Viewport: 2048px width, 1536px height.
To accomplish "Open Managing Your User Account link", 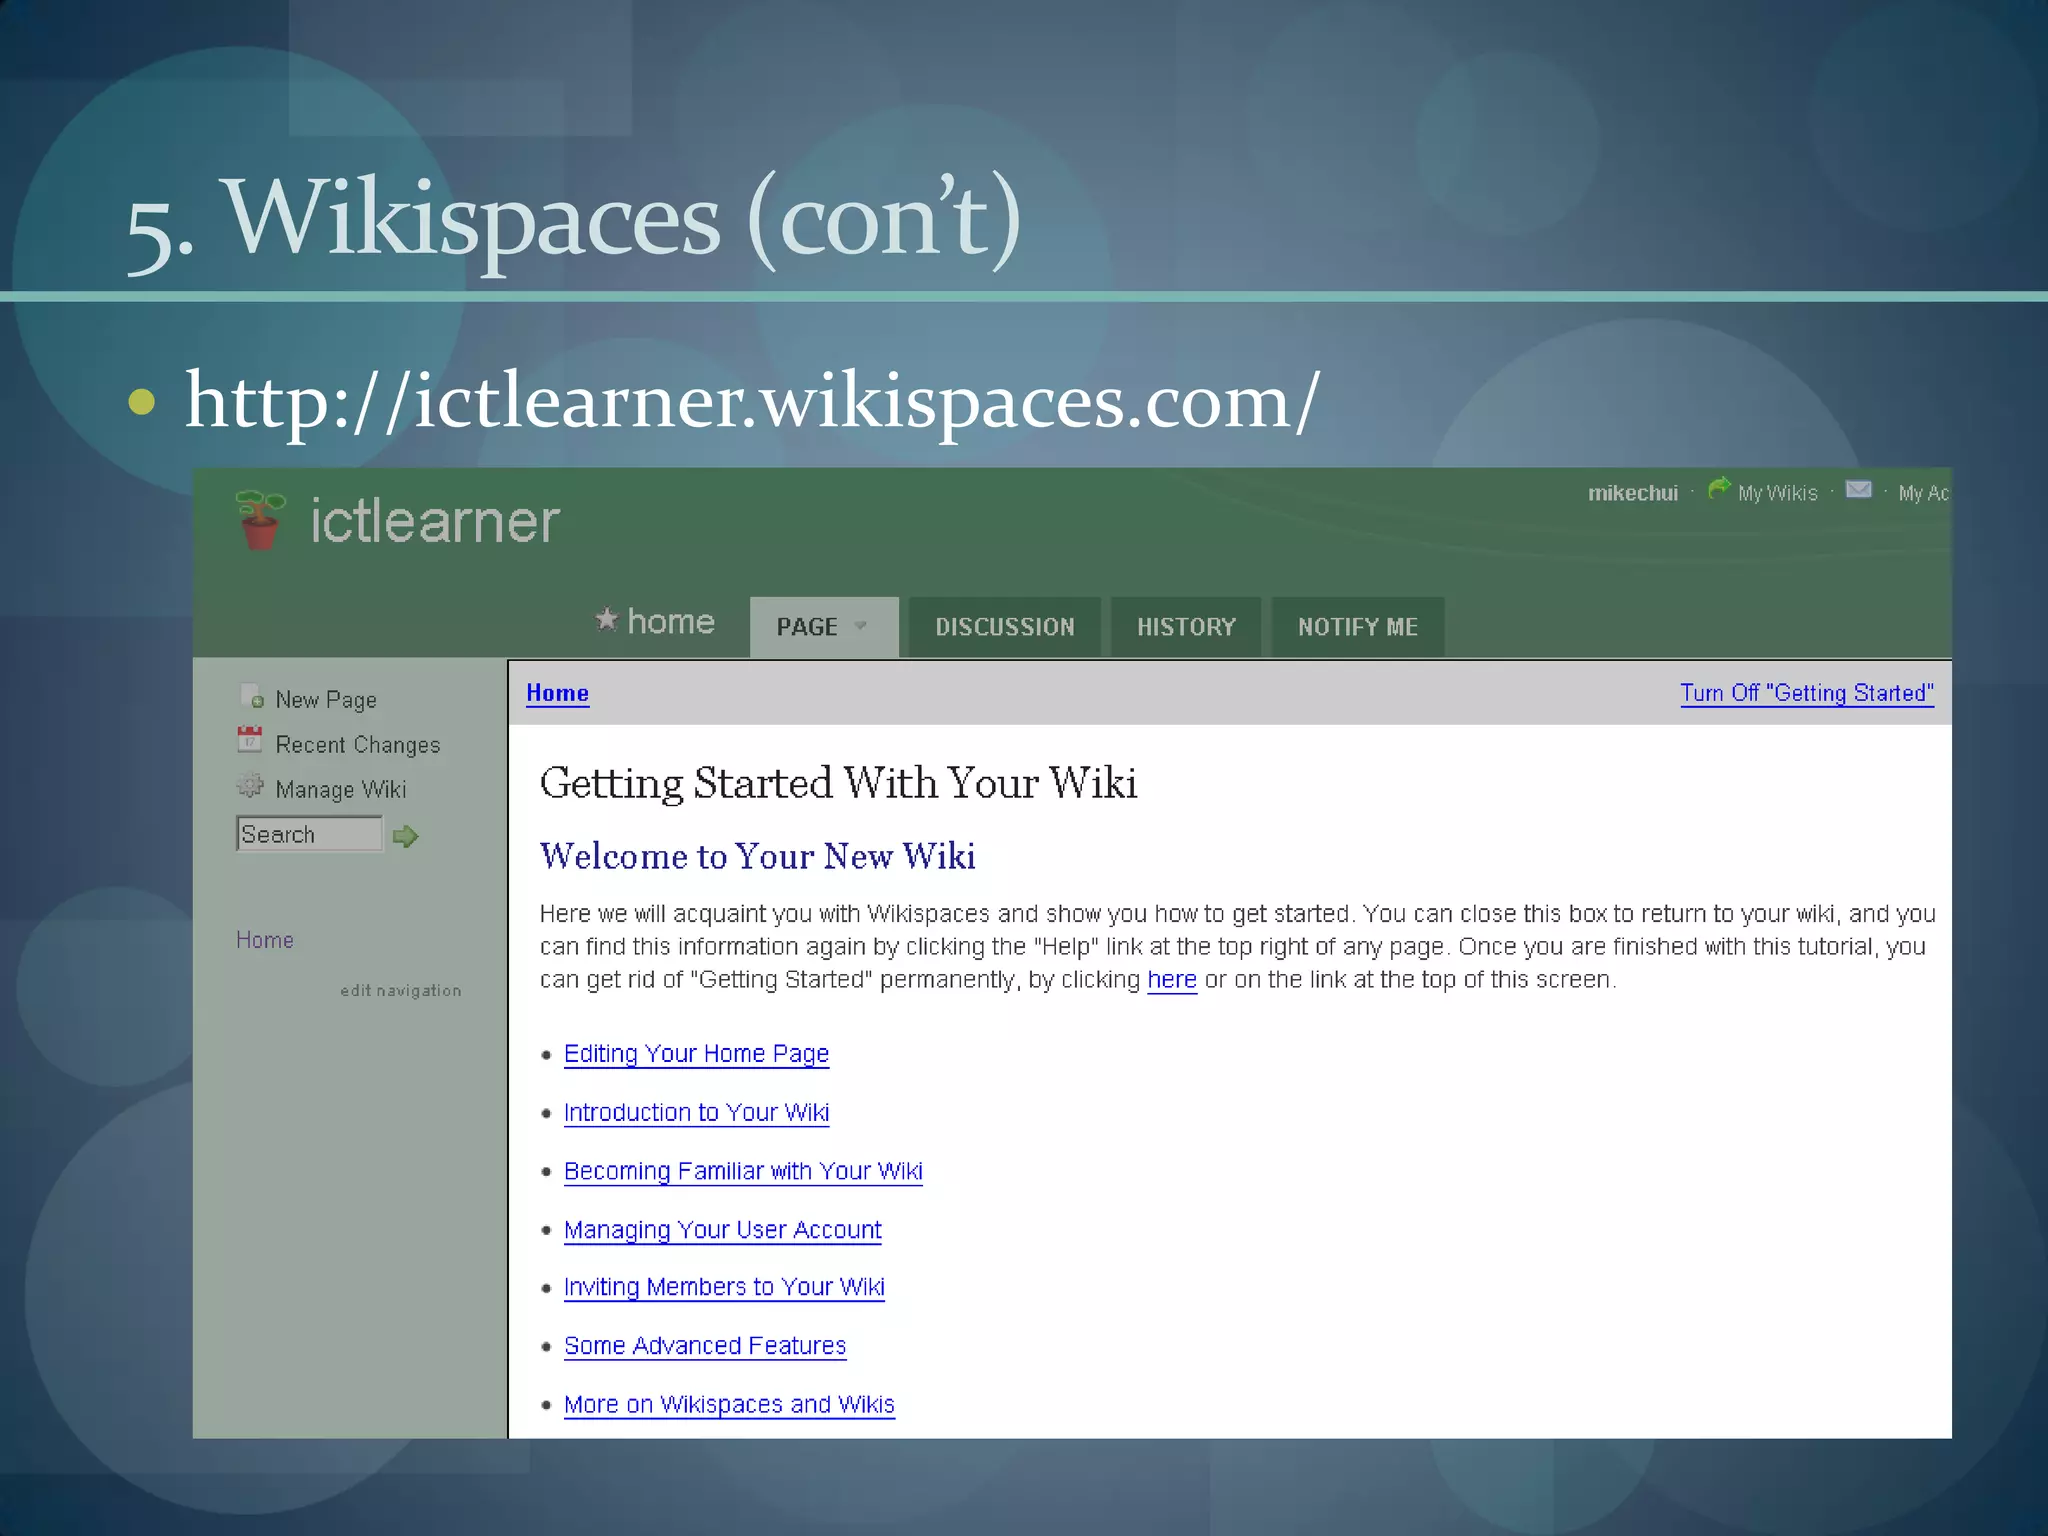I will click(x=723, y=1230).
